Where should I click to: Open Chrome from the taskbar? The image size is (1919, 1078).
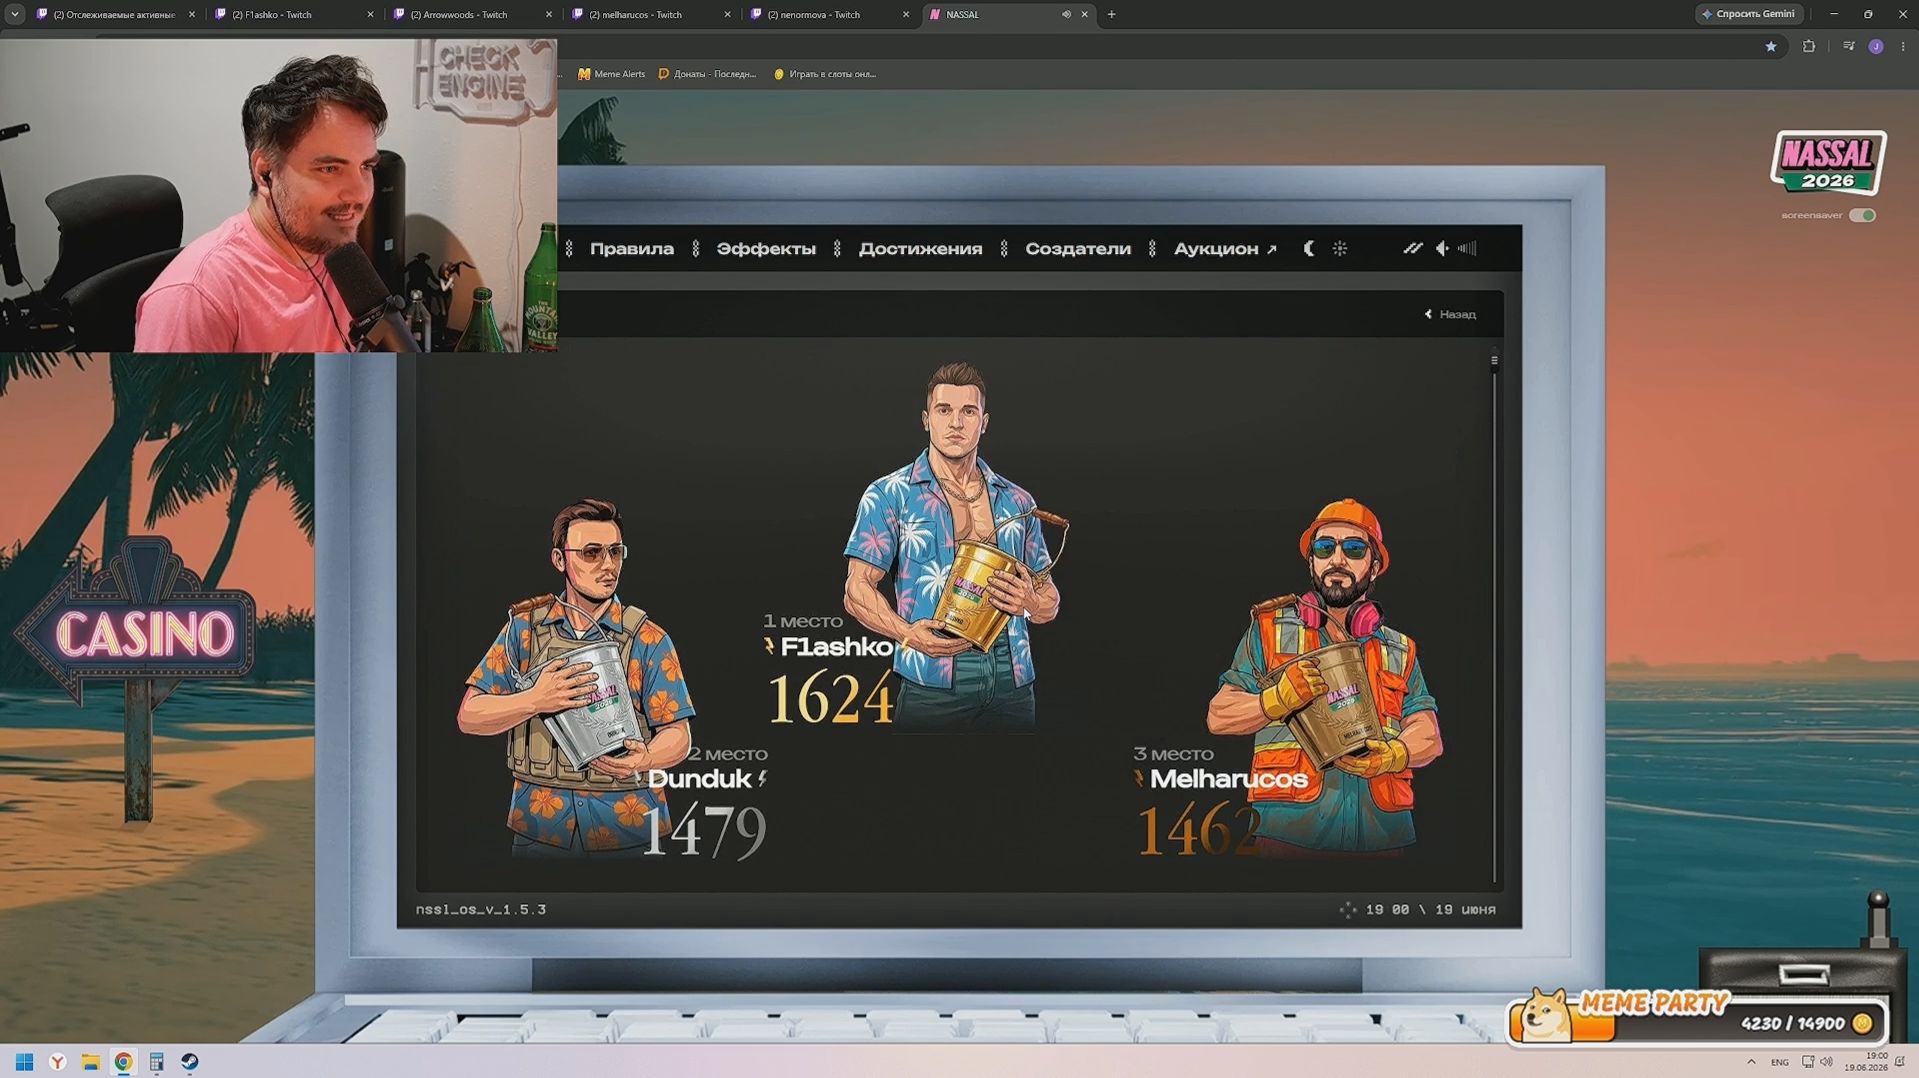[x=123, y=1062]
